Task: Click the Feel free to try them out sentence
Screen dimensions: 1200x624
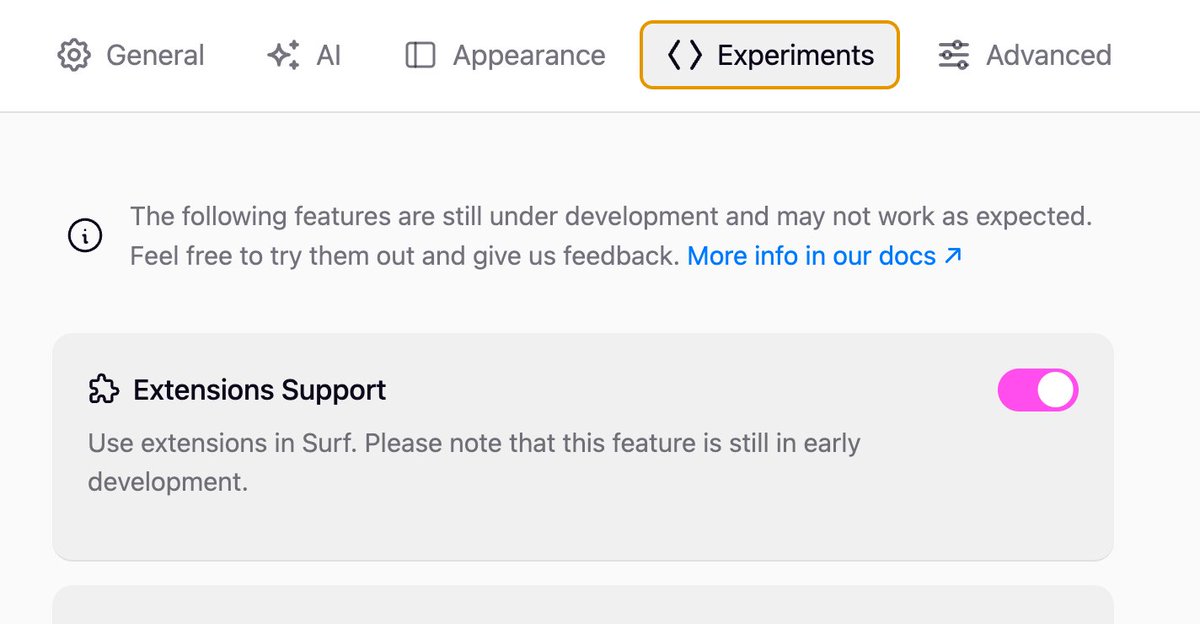Action: click(405, 256)
